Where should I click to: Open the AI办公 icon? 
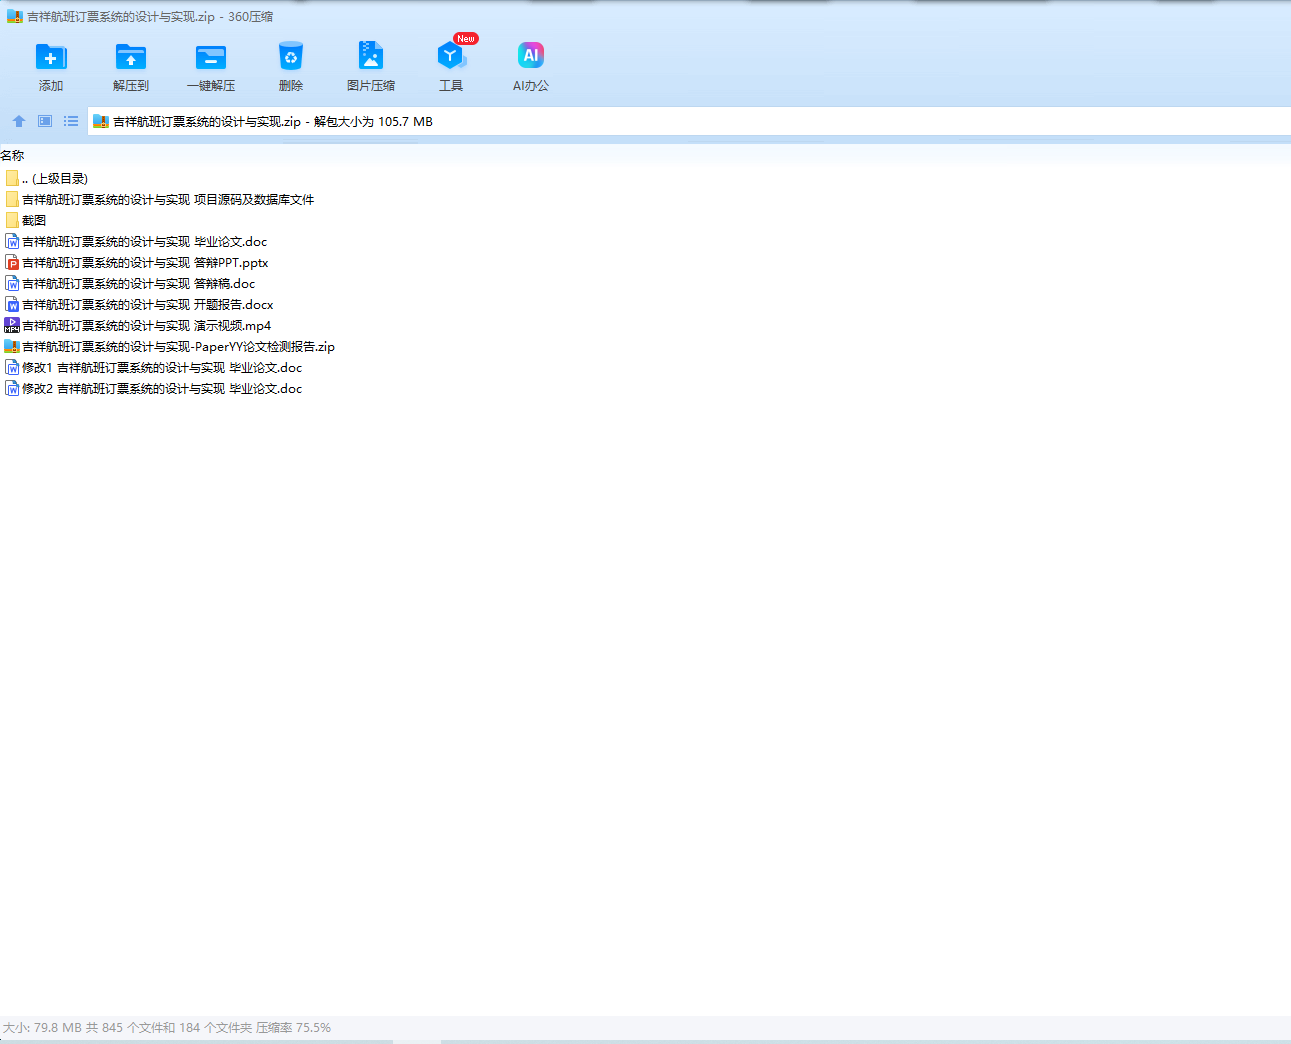point(531,55)
